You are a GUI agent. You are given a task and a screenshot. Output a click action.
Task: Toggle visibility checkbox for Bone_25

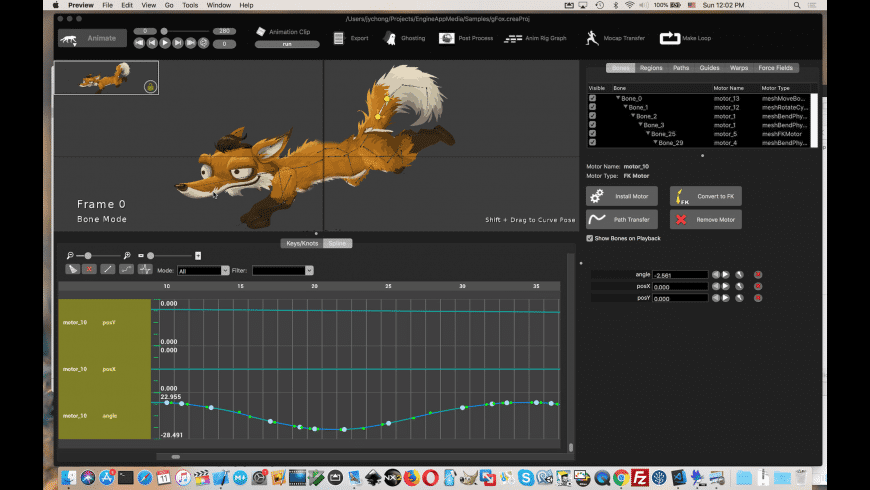592,134
